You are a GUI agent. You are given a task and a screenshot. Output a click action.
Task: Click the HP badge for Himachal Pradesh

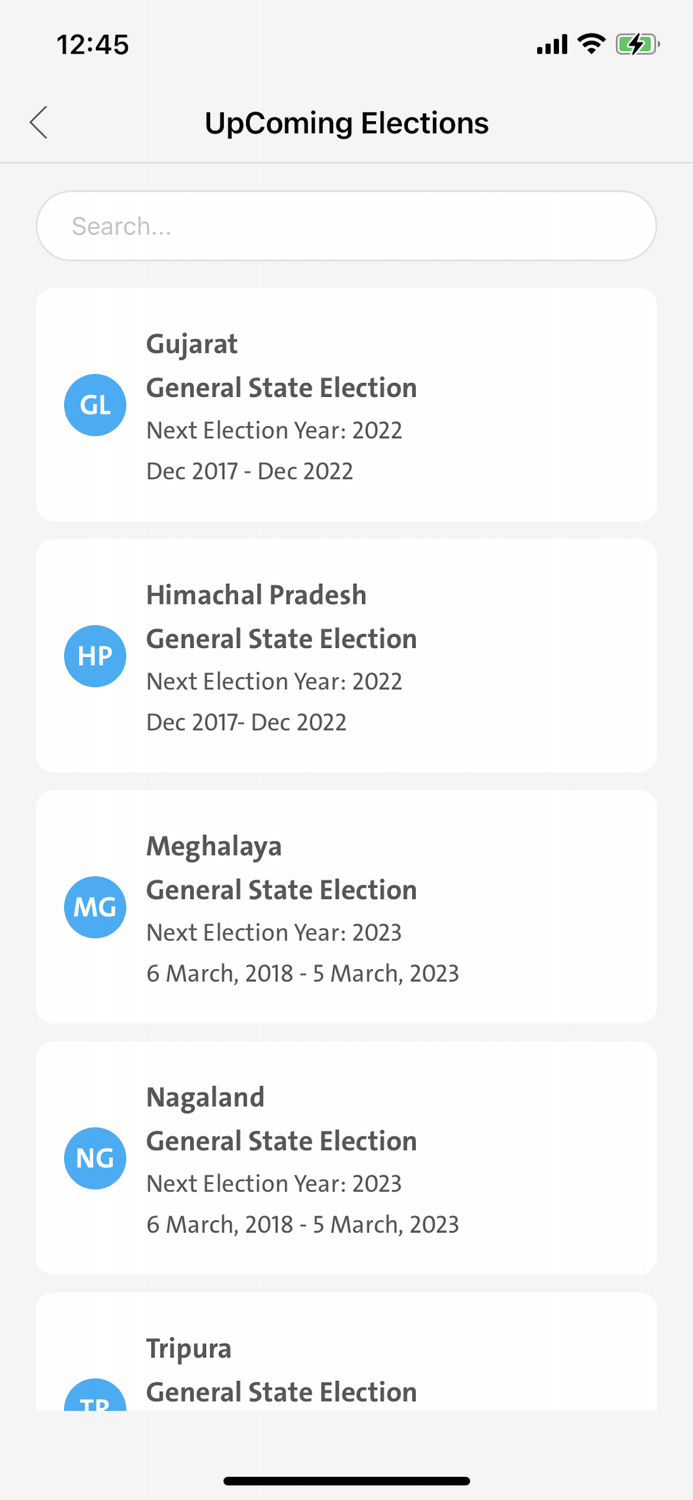click(95, 656)
